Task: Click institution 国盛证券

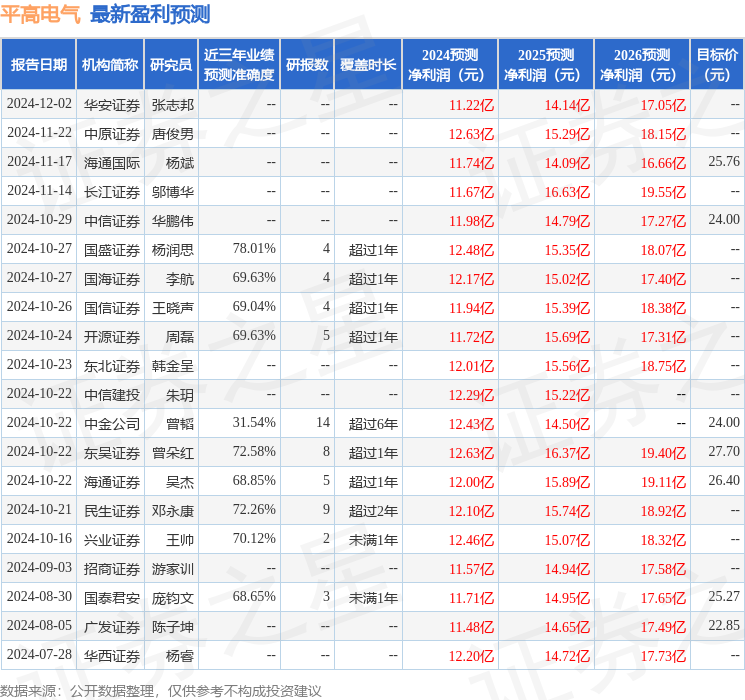Action: [x=112, y=249]
